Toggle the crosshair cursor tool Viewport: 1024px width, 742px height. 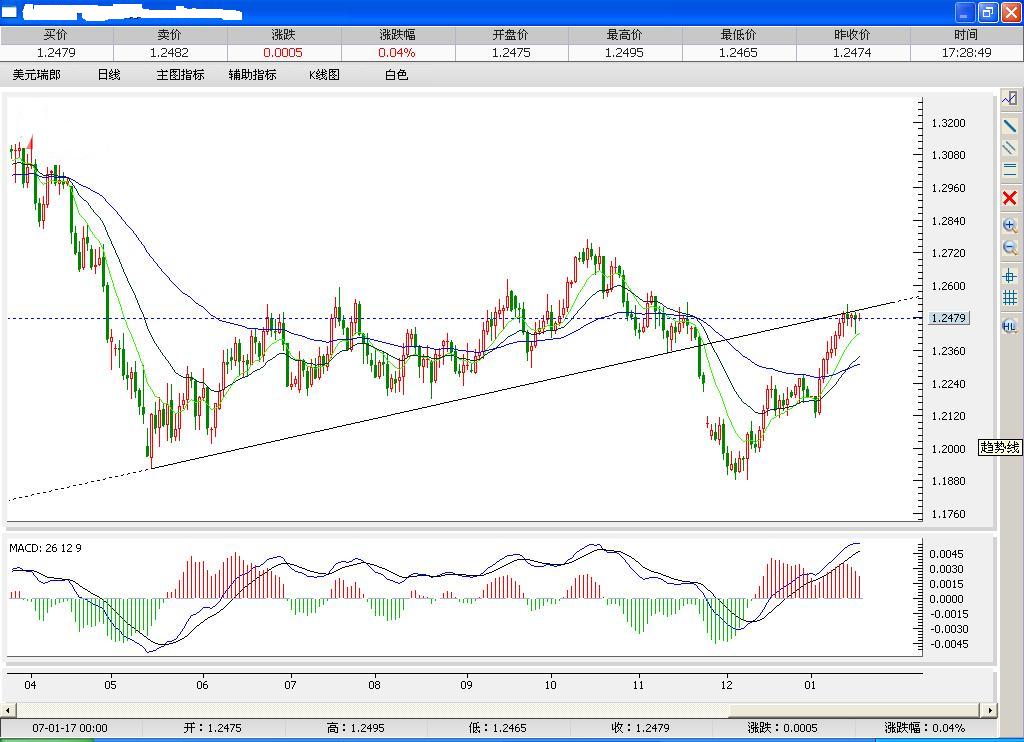(x=1010, y=276)
